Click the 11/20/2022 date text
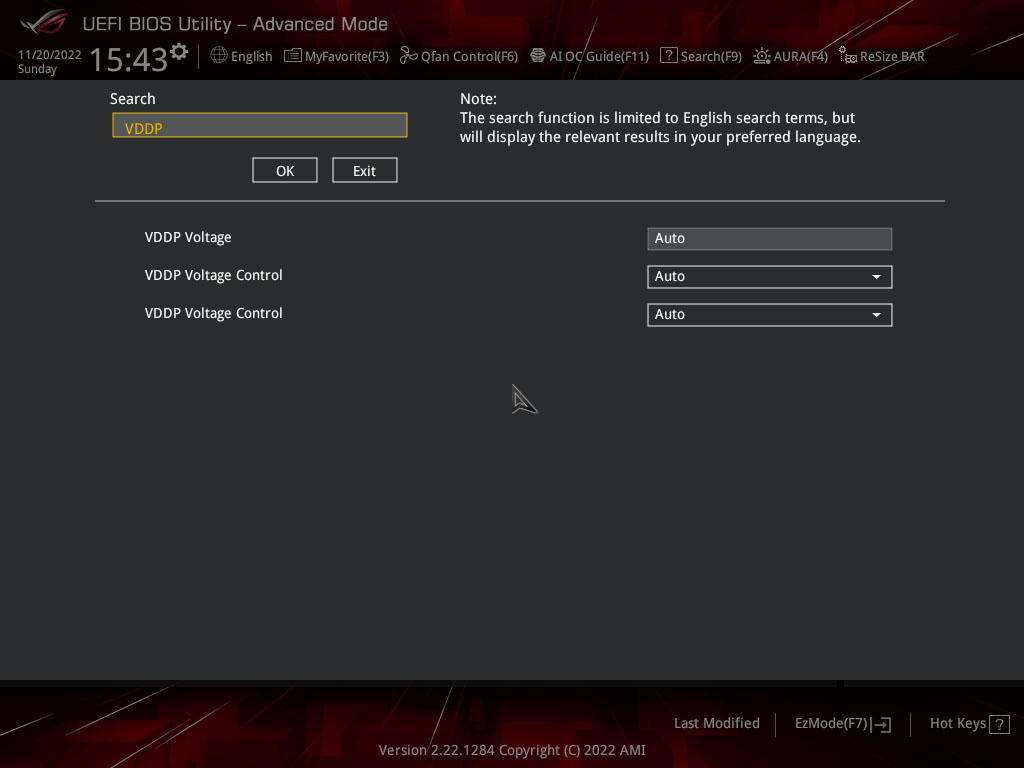The width and height of the screenshot is (1024, 768). point(50,55)
